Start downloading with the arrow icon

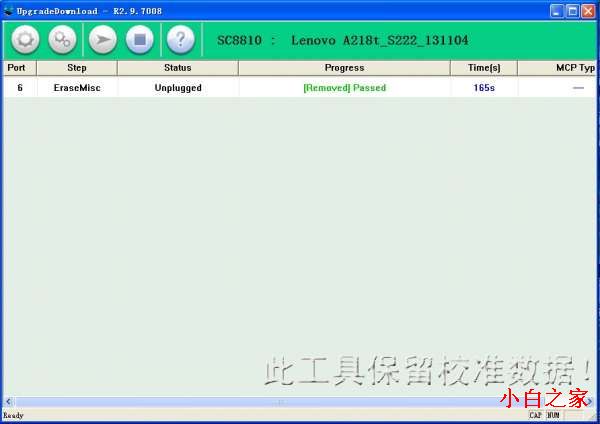click(103, 39)
